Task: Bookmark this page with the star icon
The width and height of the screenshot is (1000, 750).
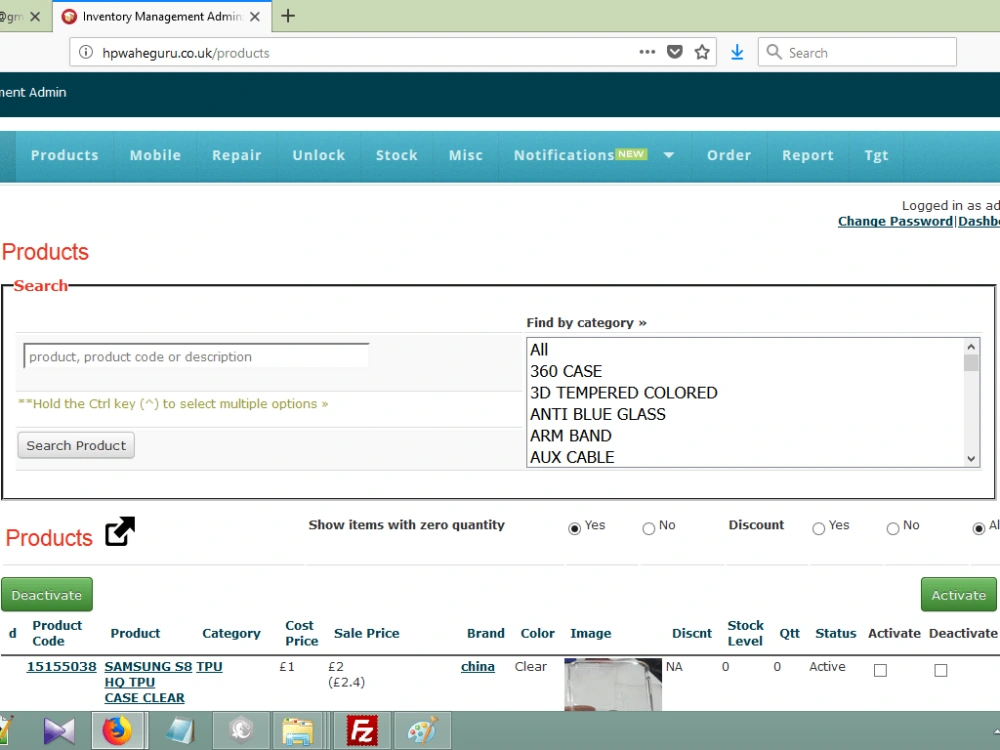Action: pos(702,52)
